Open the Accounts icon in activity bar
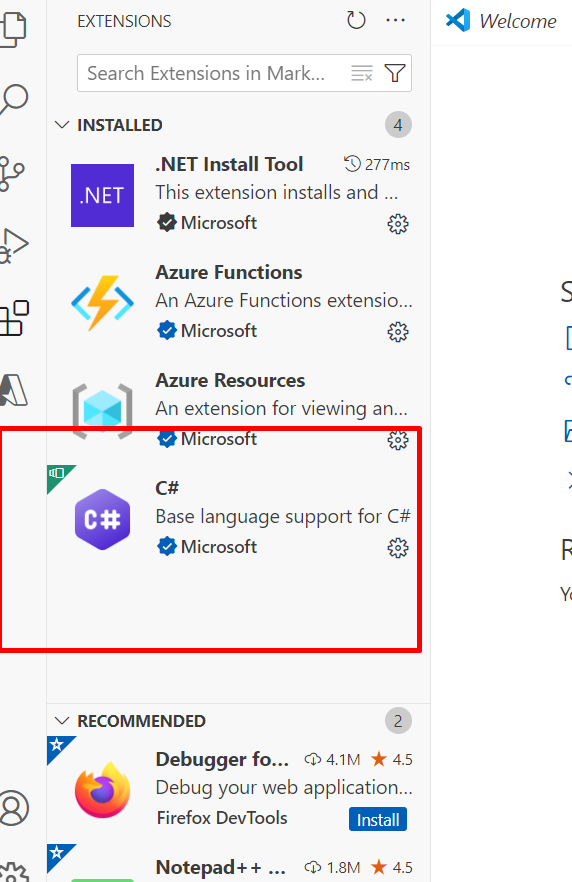The height and width of the screenshot is (882, 572). 14,808
